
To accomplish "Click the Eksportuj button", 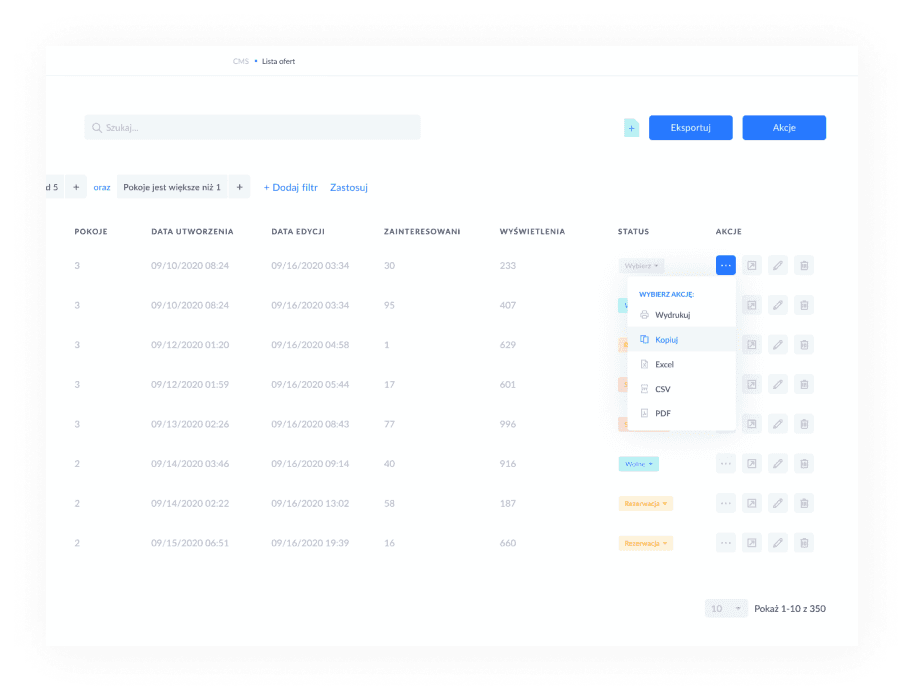I will click(x=690, y=128).
